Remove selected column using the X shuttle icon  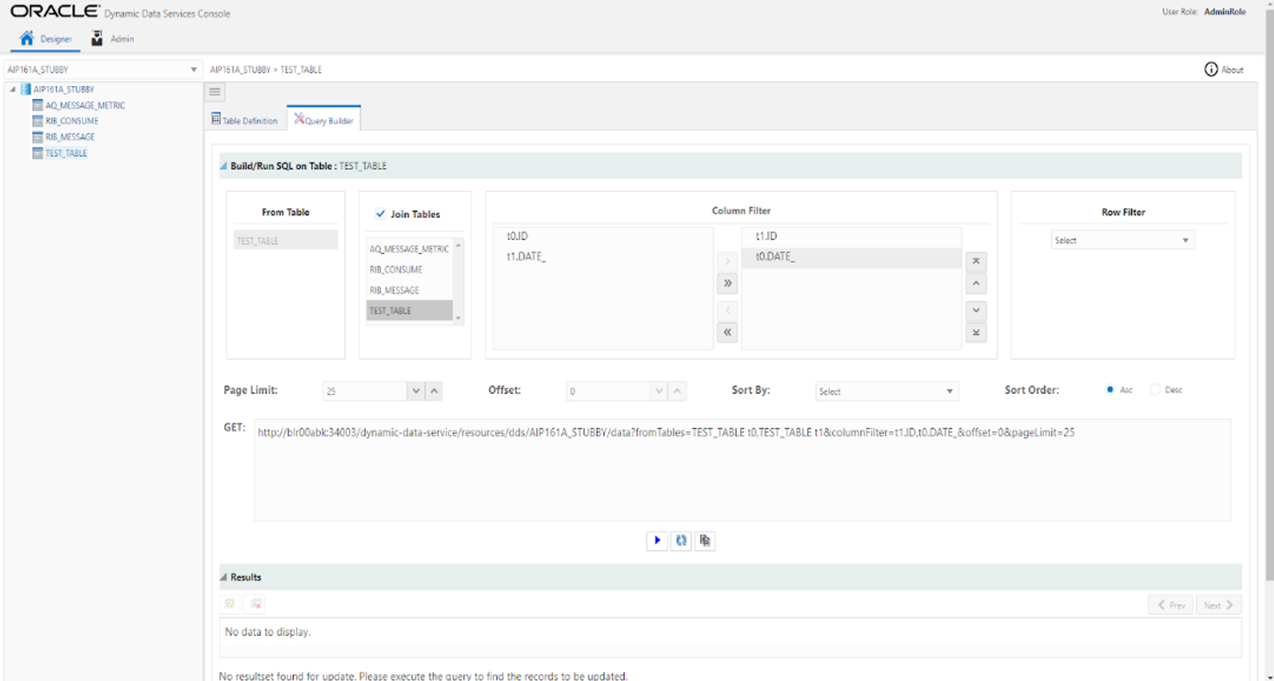[975, 260]
